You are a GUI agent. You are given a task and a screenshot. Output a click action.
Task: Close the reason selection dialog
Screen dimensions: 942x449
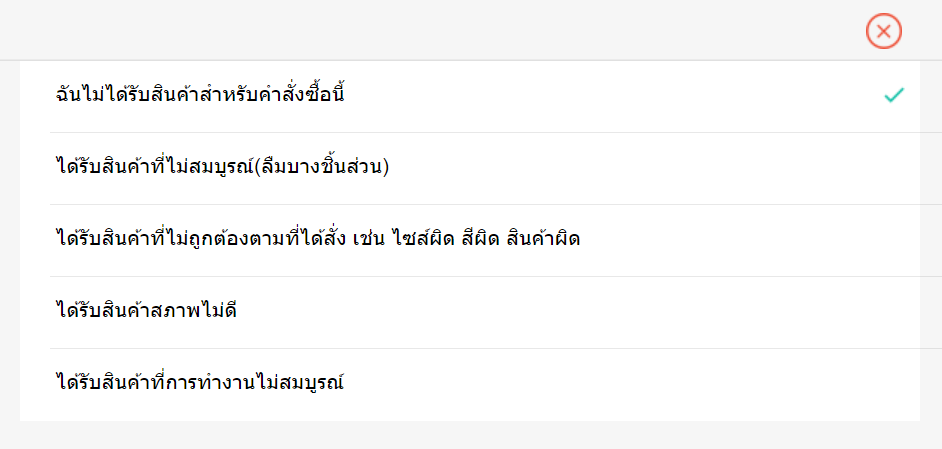click(884, 31)
